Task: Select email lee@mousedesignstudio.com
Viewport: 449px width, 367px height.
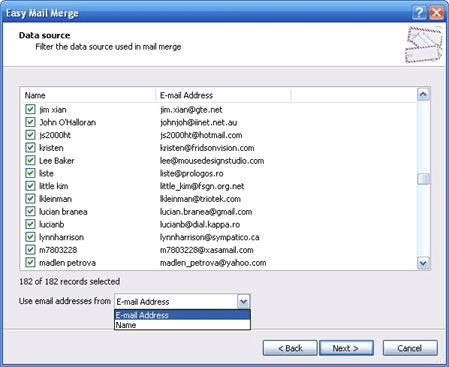Action: pos(212,161)
